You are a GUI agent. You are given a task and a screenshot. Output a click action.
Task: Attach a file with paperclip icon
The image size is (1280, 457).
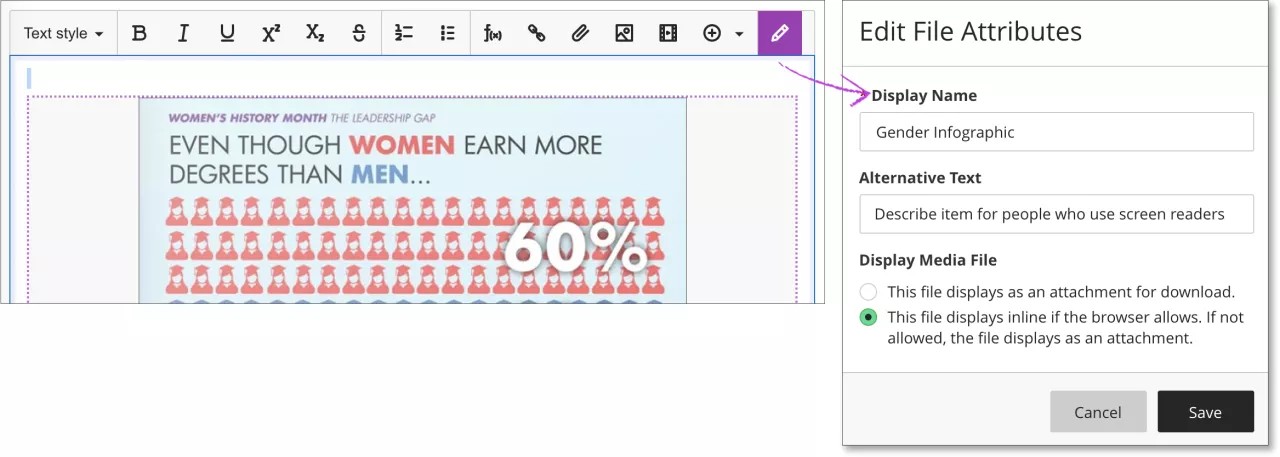point(580,33)
